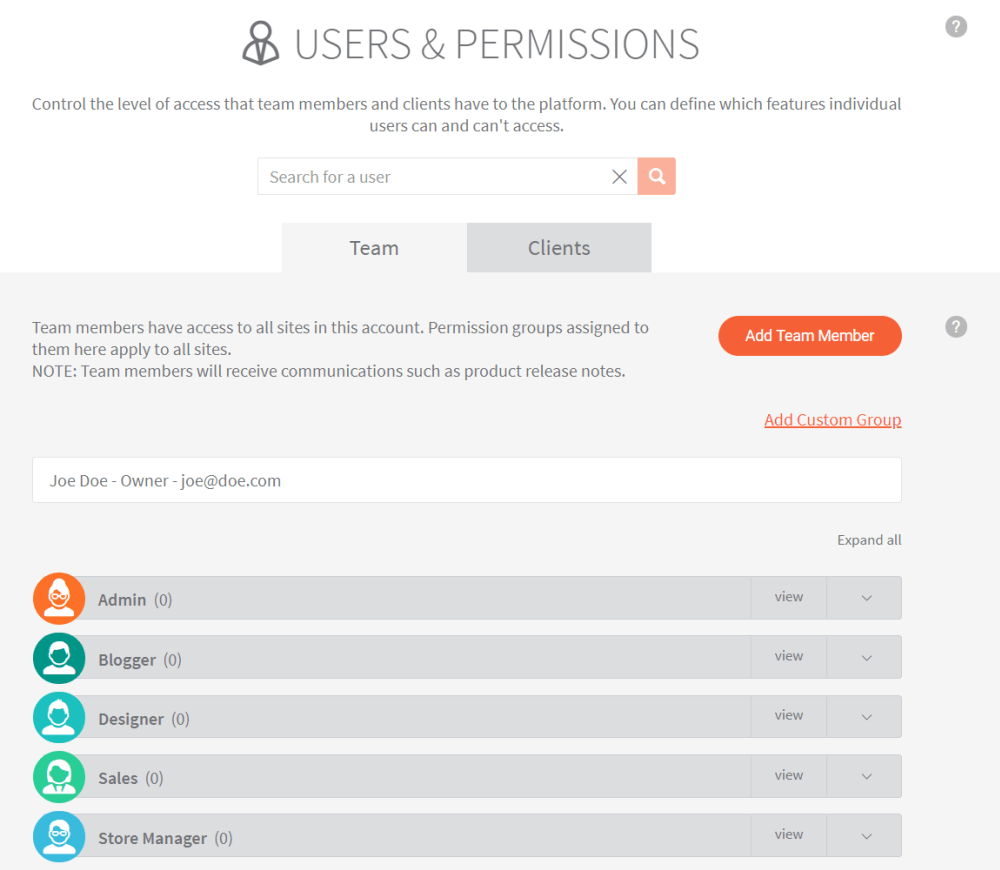Image resolution: width=1000 pixels, height=870 pixels.
Task: Click the Store Manager group avatar icon
Action: [x=59, y=836]
